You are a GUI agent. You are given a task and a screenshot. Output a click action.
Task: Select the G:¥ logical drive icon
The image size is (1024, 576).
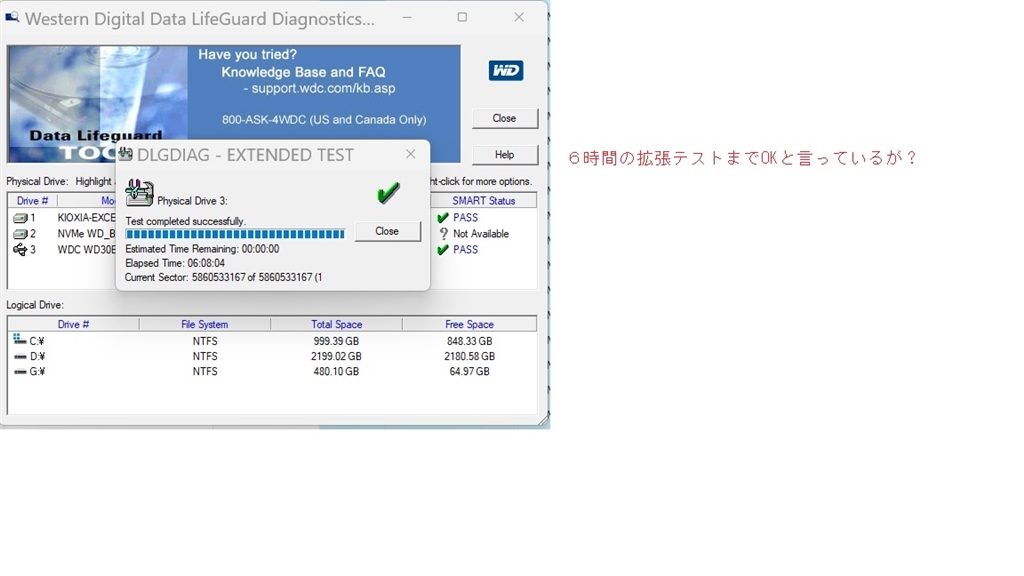point(20,372)
